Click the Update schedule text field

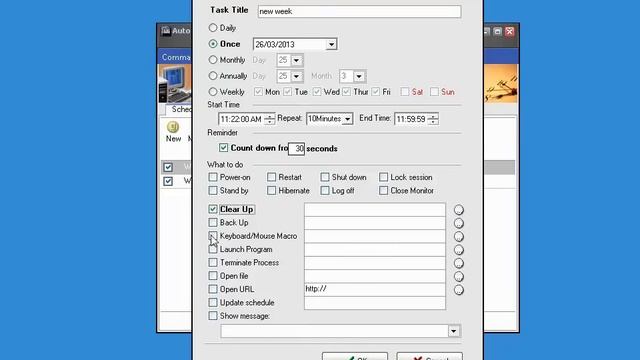pos(375,303)
